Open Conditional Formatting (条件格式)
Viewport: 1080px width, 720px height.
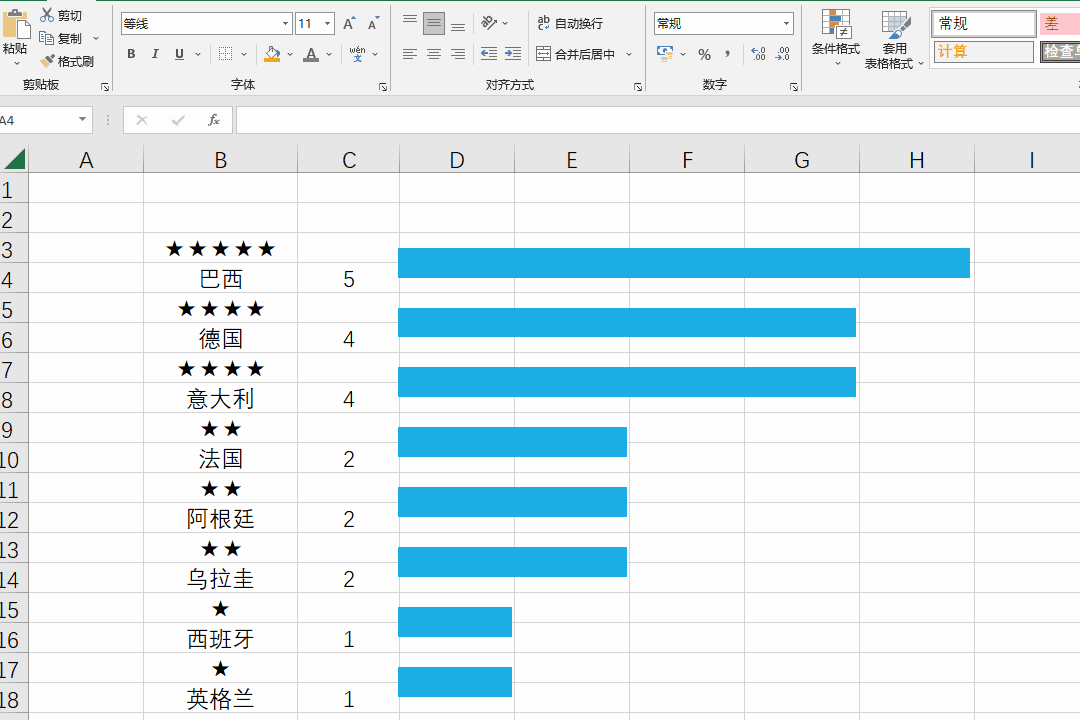[x=835, y=38]
